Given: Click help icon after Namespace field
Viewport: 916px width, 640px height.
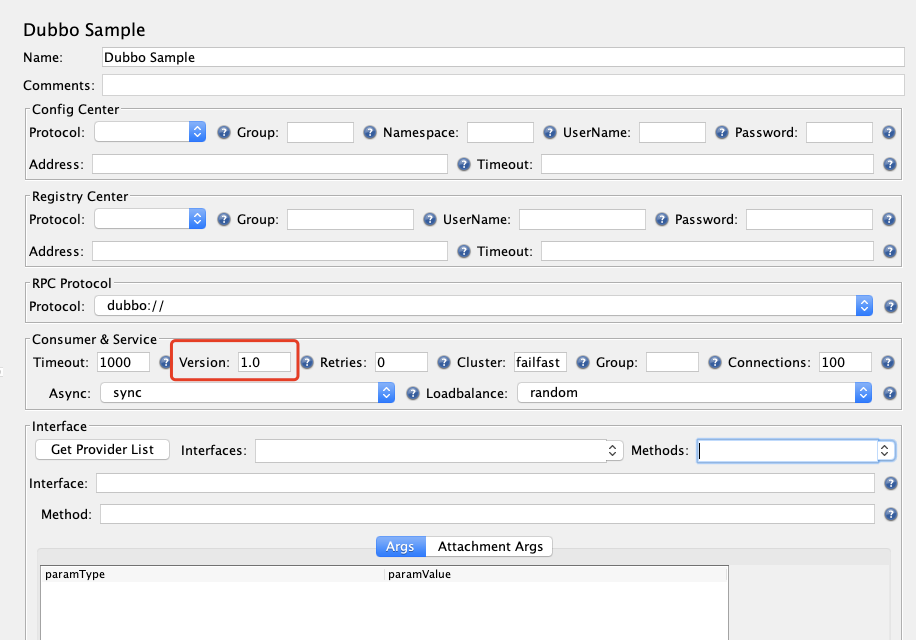Looking at the screenshot, I should click(x=550, y=133).
